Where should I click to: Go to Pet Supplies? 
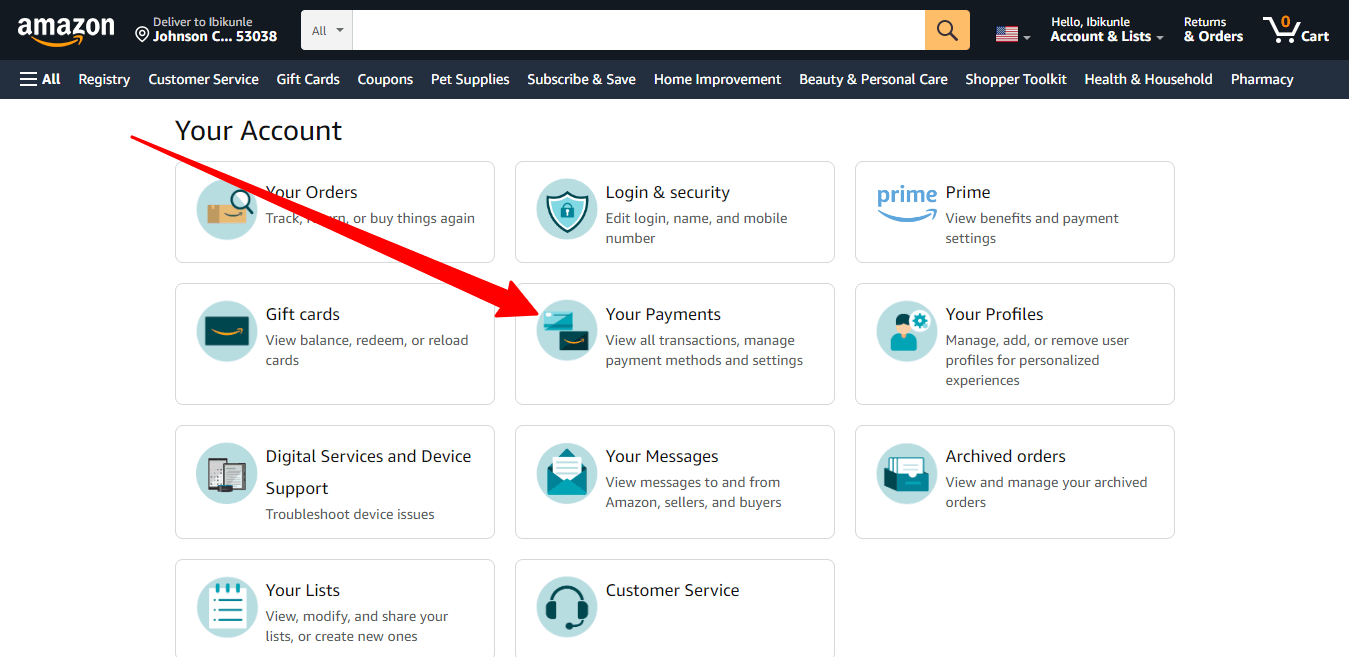click(470, 79)
